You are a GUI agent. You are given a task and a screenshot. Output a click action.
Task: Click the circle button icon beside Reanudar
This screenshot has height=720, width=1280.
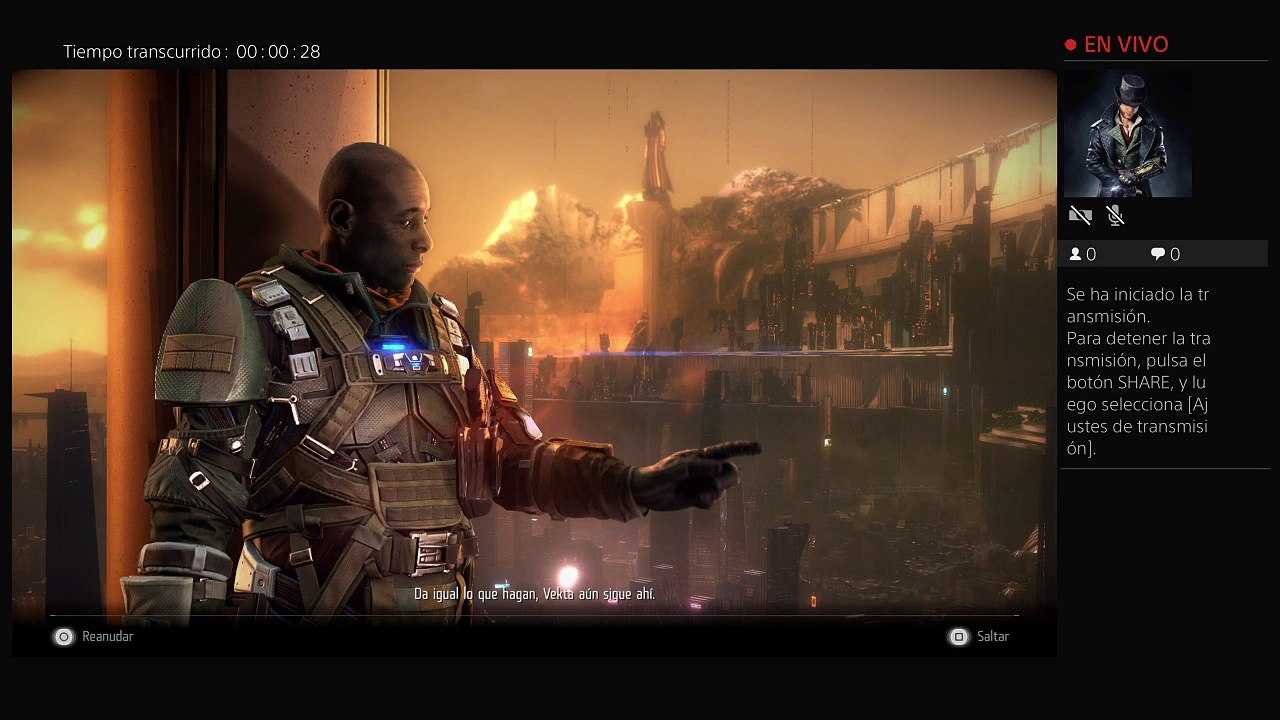point(63,637)
